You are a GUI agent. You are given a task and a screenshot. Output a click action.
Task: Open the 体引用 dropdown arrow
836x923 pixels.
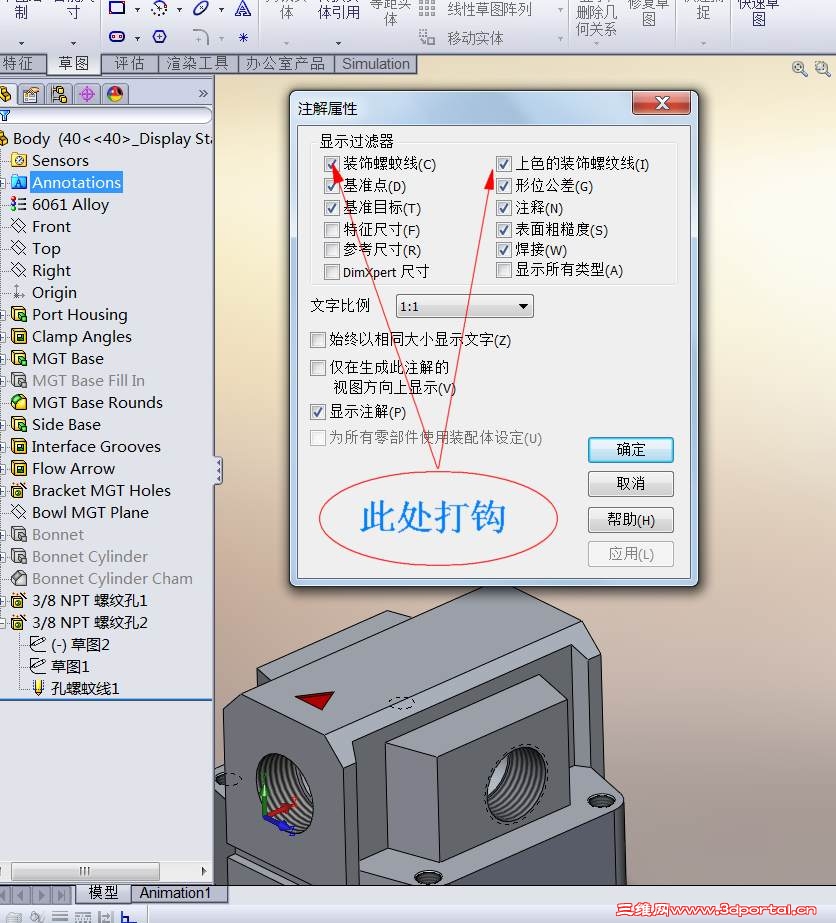point(339,43)
